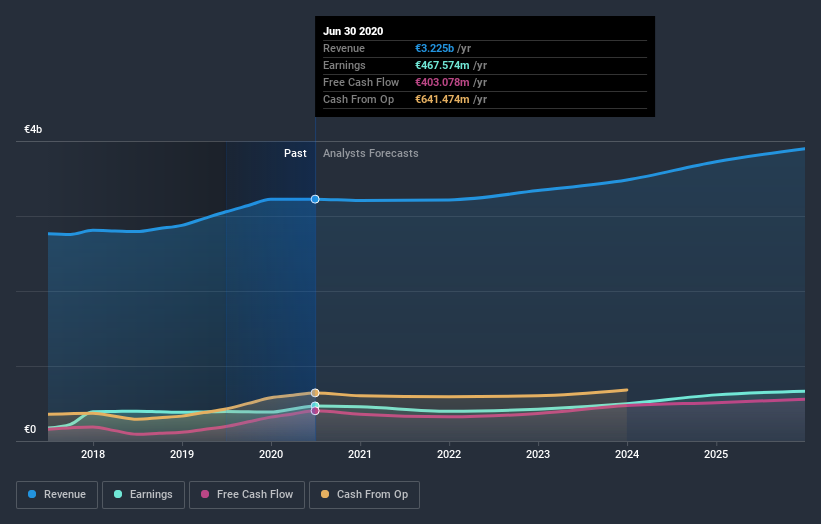Screen dimensions: 821x524
Task: Click the pink Free Cash Flow legend dot
Action: point(205,494)
